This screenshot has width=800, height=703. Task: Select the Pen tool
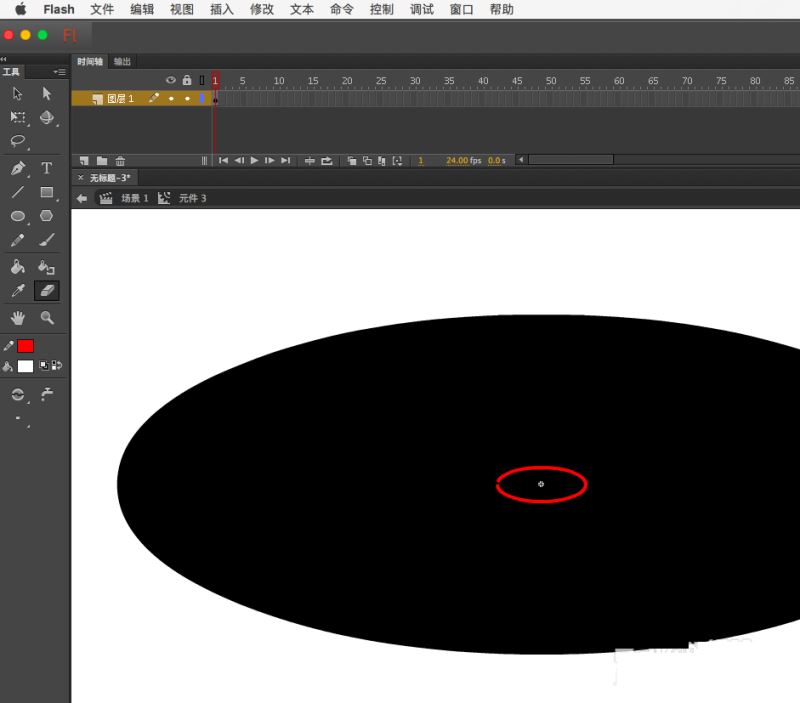point(18,168)
